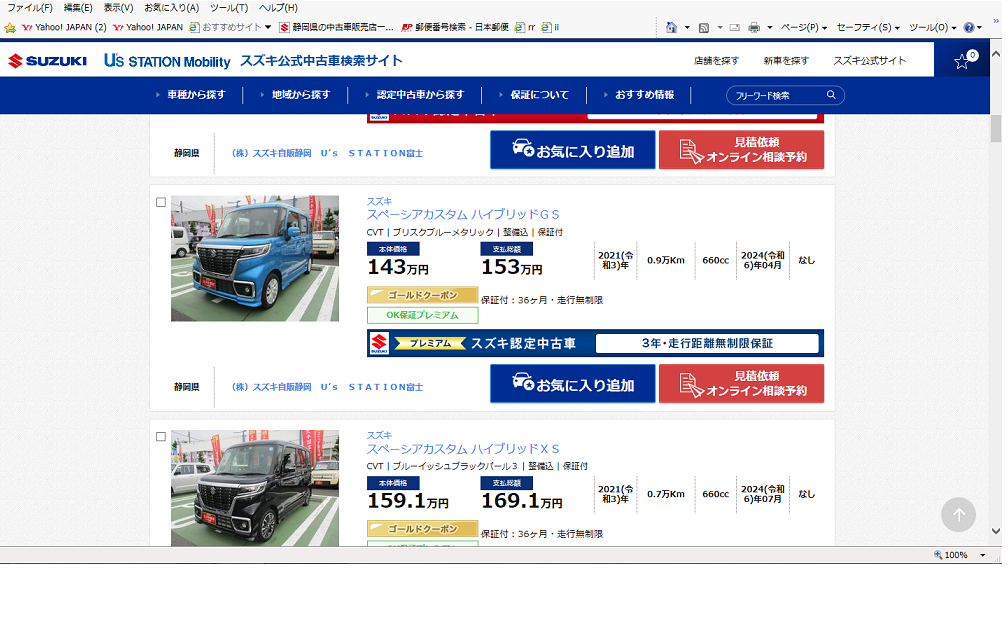Open dealer link in GS listing footer
Image resolution: width=1008 pixels, height=630 pixels.
(x=327, y=387)
